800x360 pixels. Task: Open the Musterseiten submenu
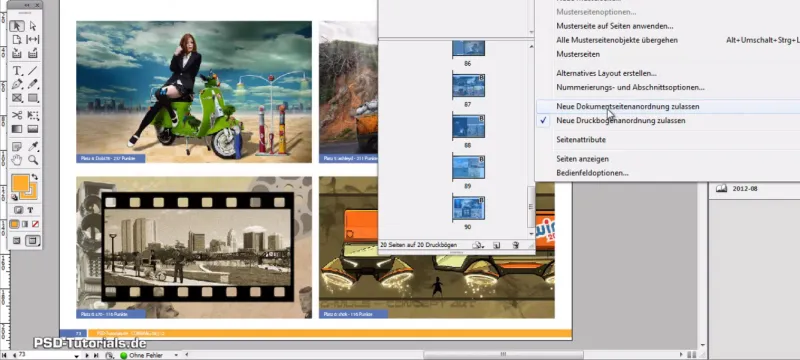pos(578,54)
